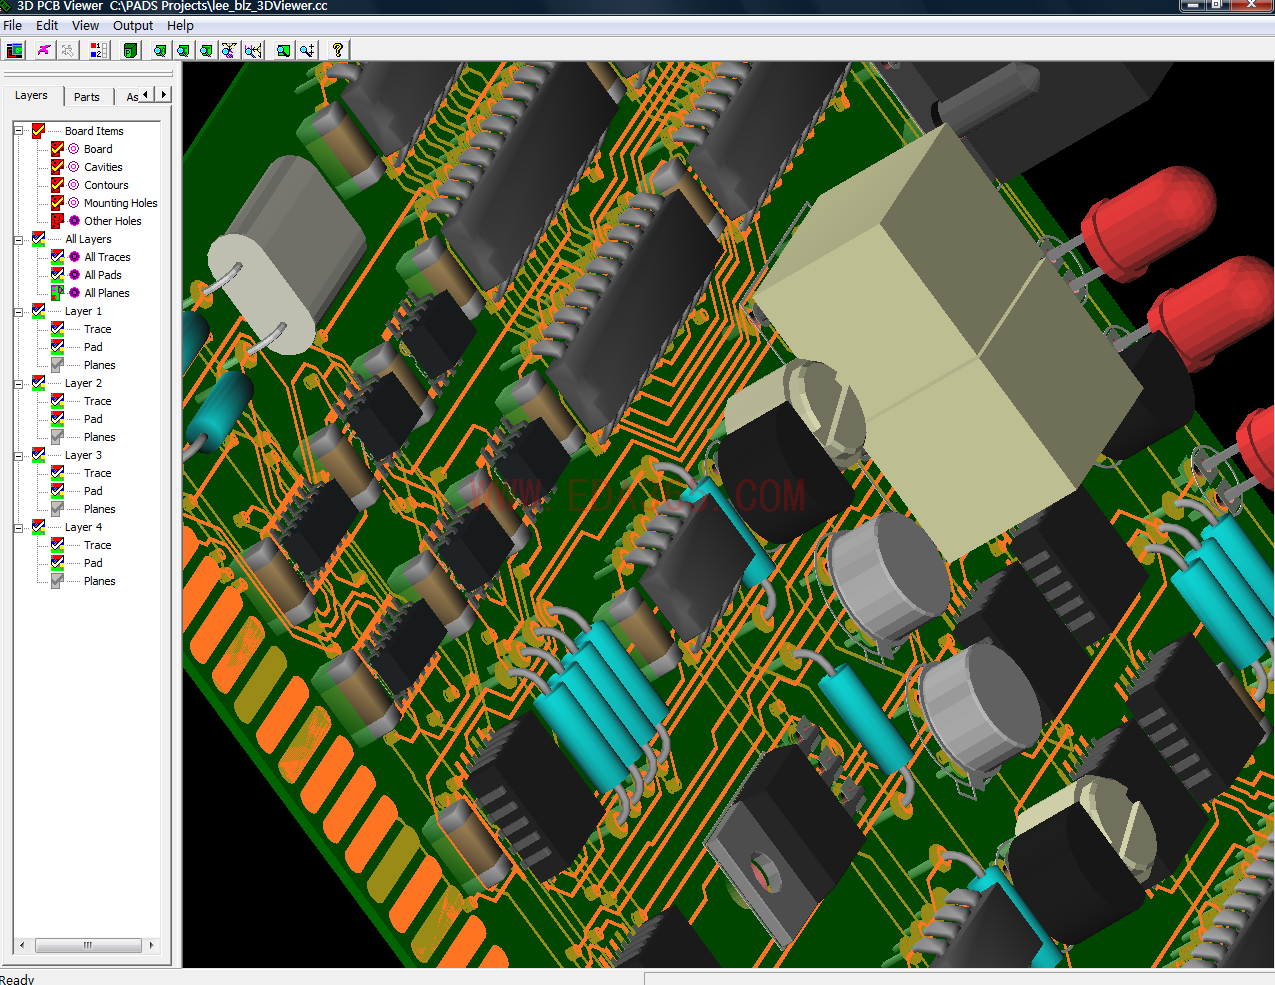Click the magnifier with plus signs icon
Screen dimensions: 1275x985
[308, 50]
